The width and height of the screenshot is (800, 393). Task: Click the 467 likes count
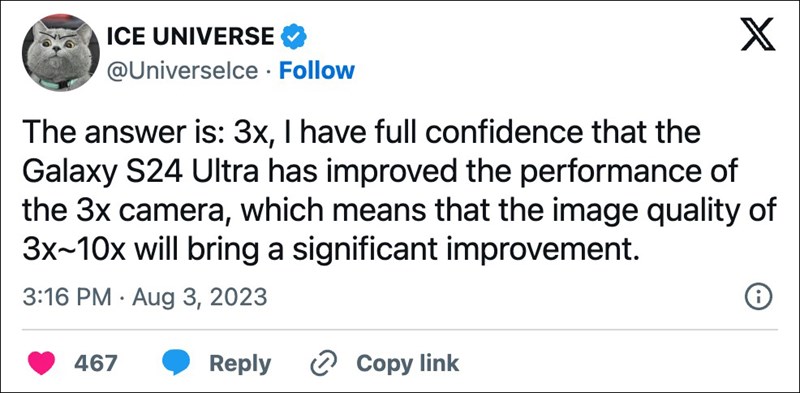pos(96,363)
